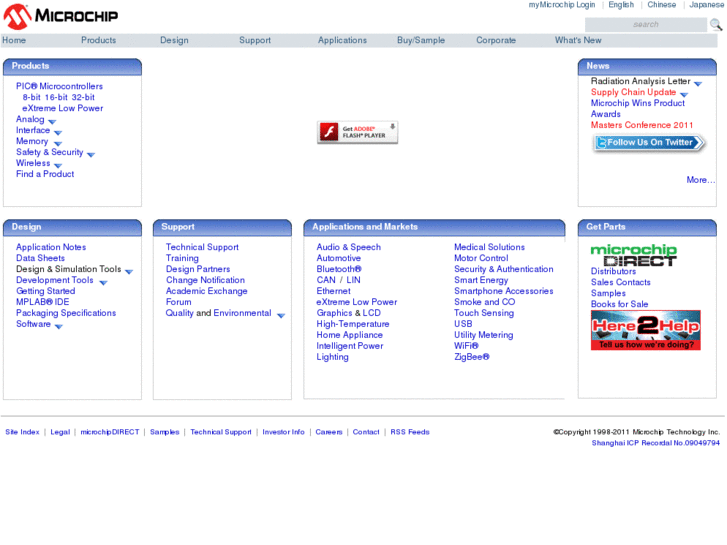This screenshot has height=545, width=727.
Task: Open Masters Conference 2011 news link
Action: (642, 125)
